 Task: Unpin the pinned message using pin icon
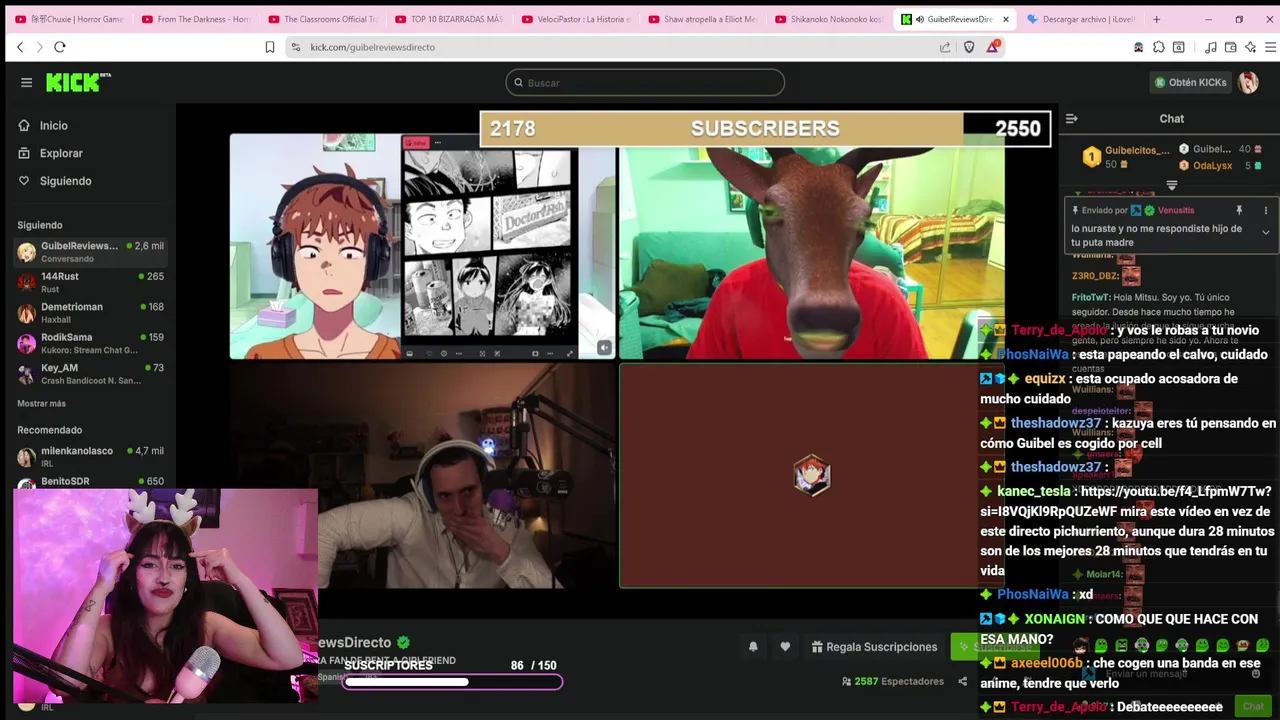tap(1239, 210)
